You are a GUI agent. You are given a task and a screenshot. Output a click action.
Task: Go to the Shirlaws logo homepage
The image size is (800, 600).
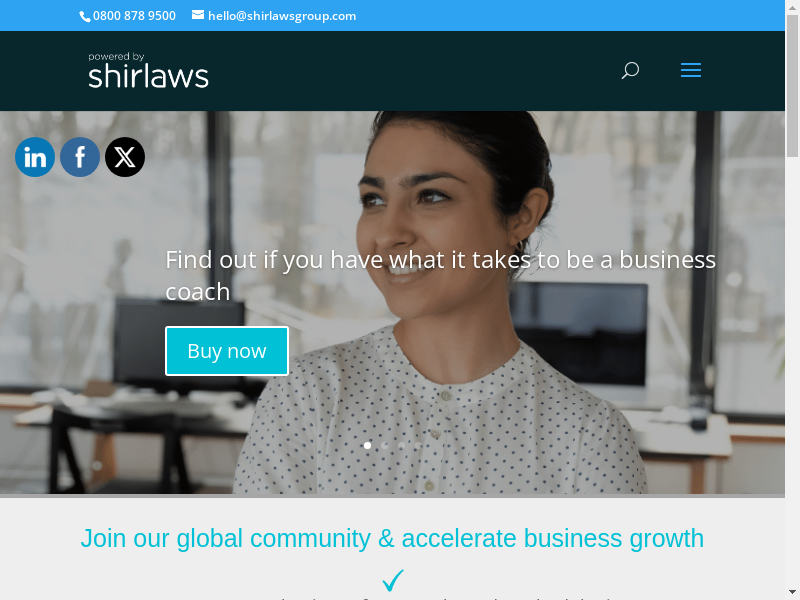(148, 70)
